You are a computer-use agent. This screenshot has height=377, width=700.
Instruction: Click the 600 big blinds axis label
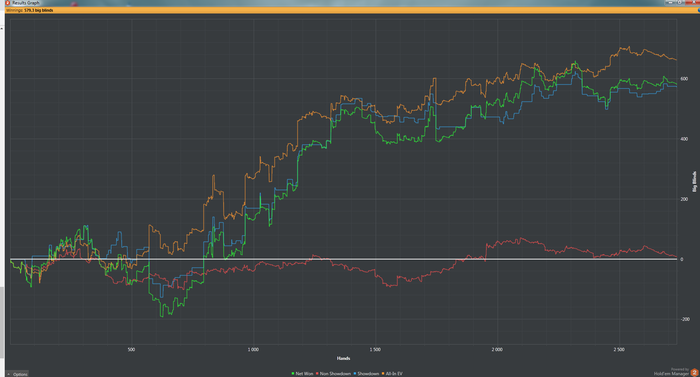pyautogui.click(x=683, y=79)
